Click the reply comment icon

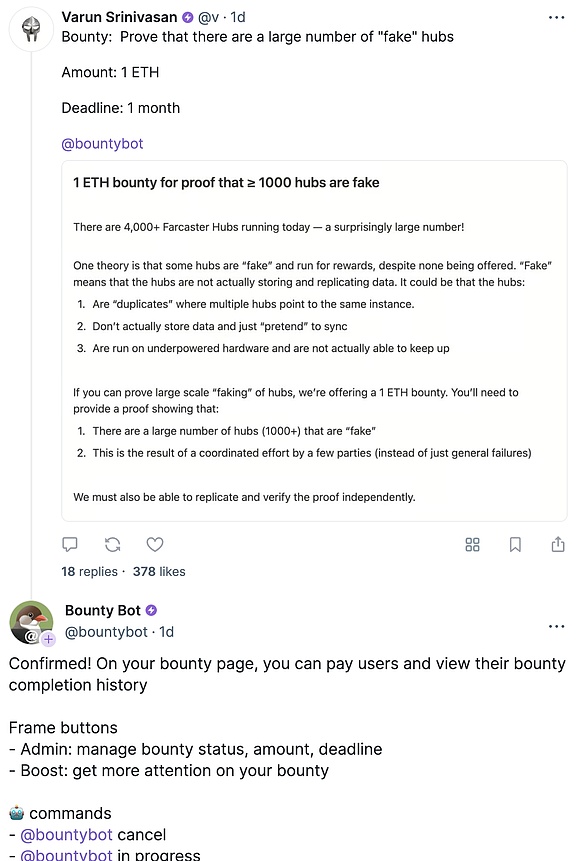pyautogui.click(x=70, y=544)
